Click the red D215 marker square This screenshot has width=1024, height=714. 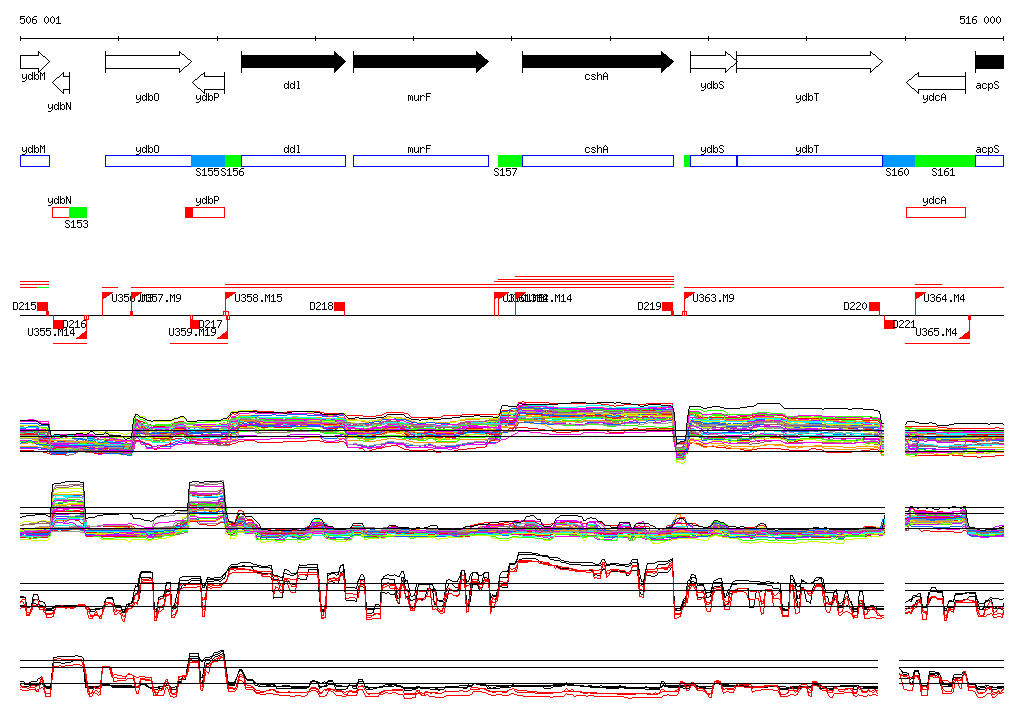[x=42, y=307]
